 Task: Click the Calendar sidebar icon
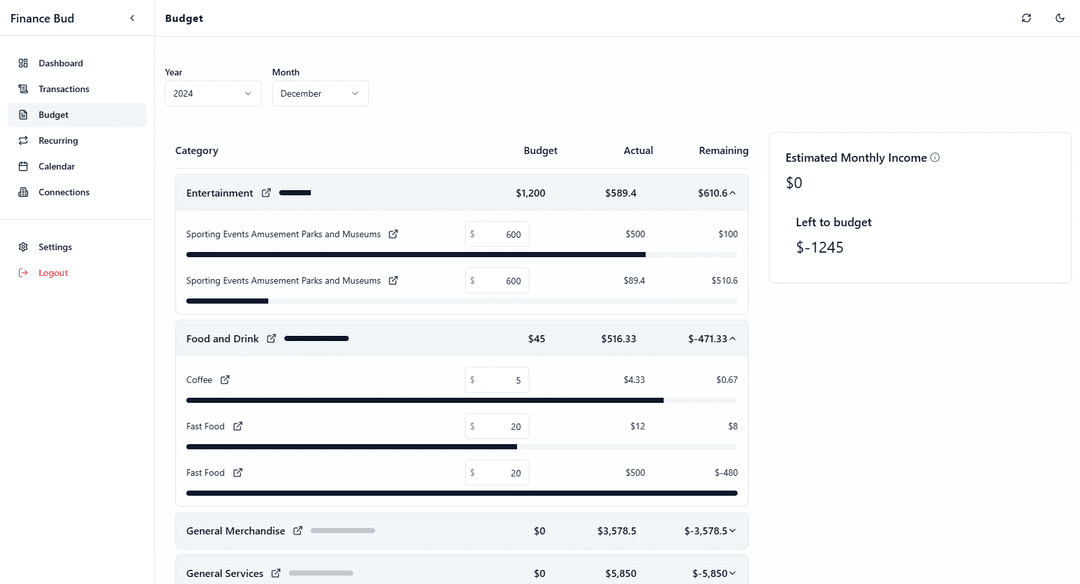[23, 167]
